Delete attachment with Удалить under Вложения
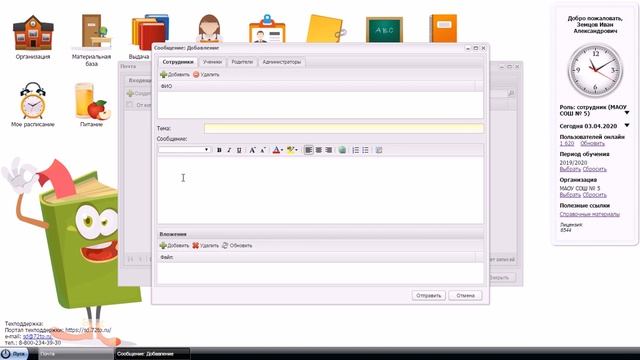The image size is (640, 360). tap(206, 245)
